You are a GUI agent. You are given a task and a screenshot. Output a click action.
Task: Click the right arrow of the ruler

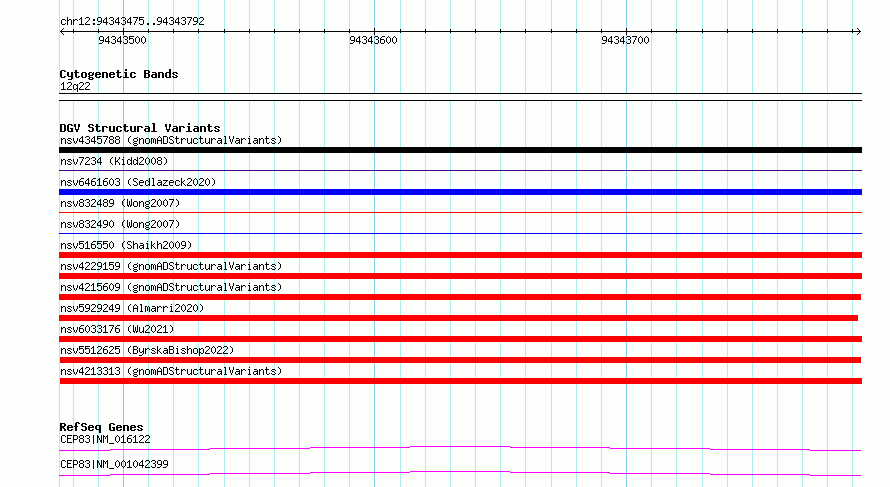(x=858, y=32)
